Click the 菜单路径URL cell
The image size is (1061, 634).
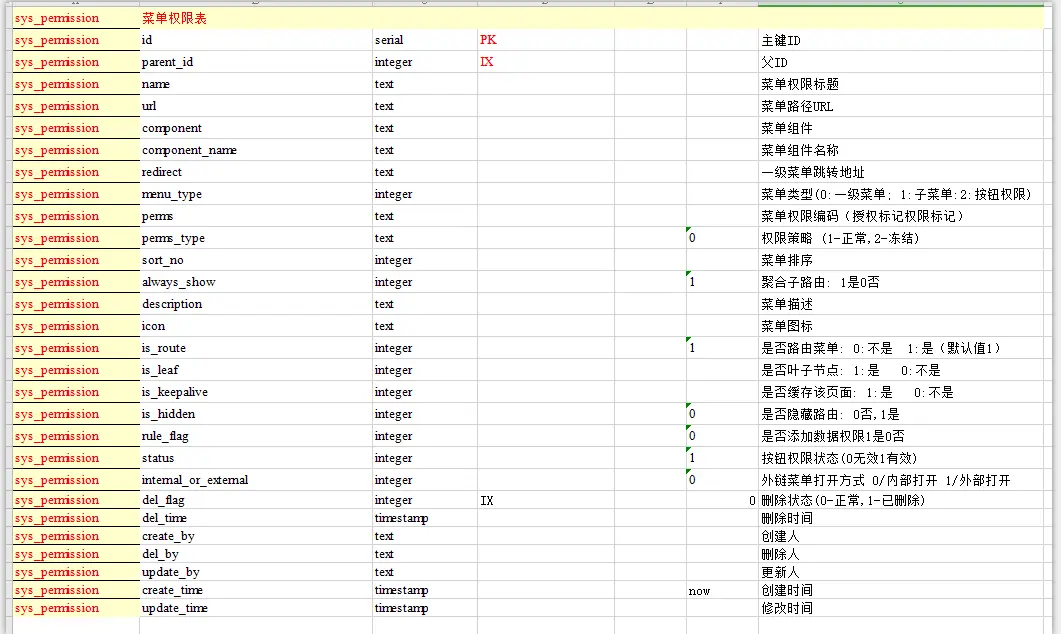901,106
